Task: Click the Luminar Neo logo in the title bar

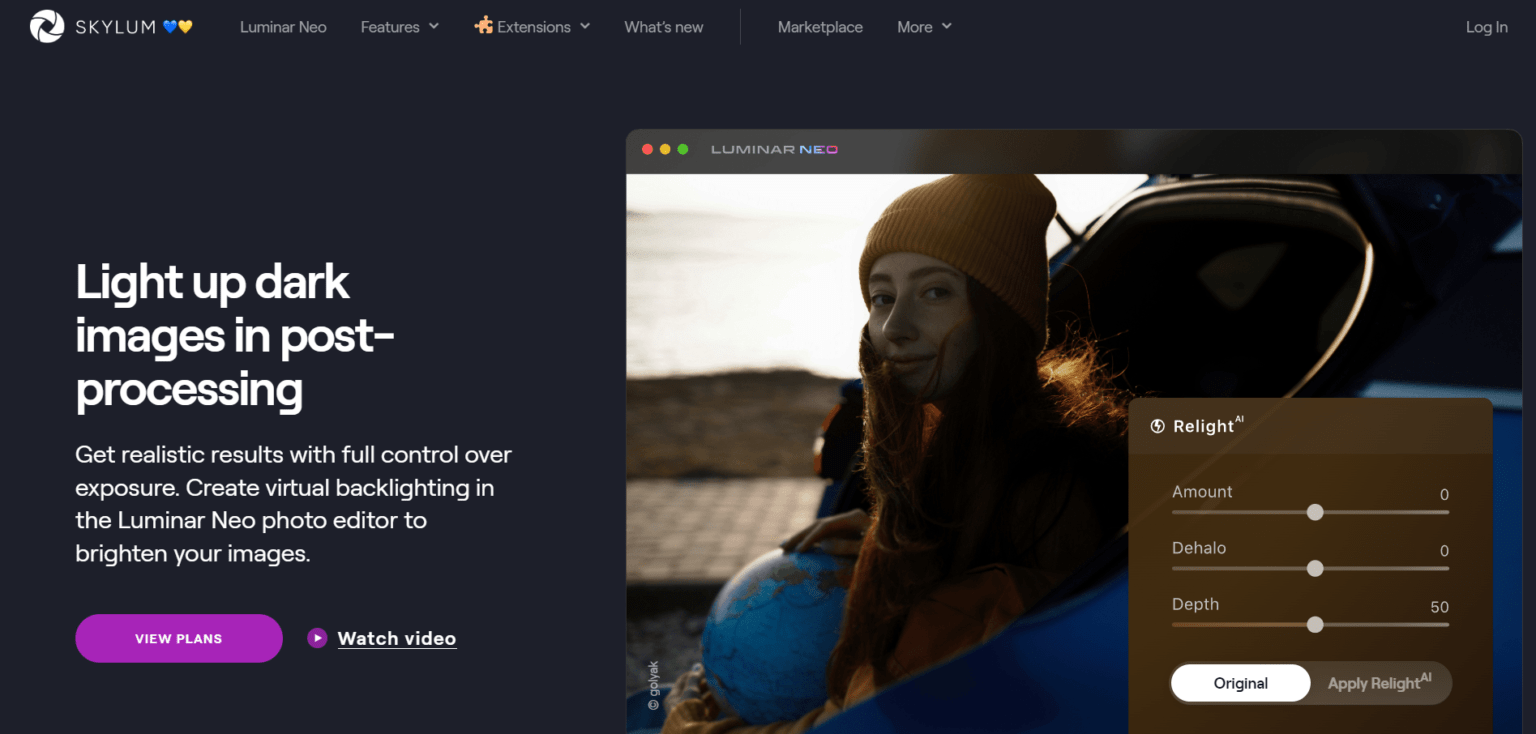Action: (x=774, y=149)
